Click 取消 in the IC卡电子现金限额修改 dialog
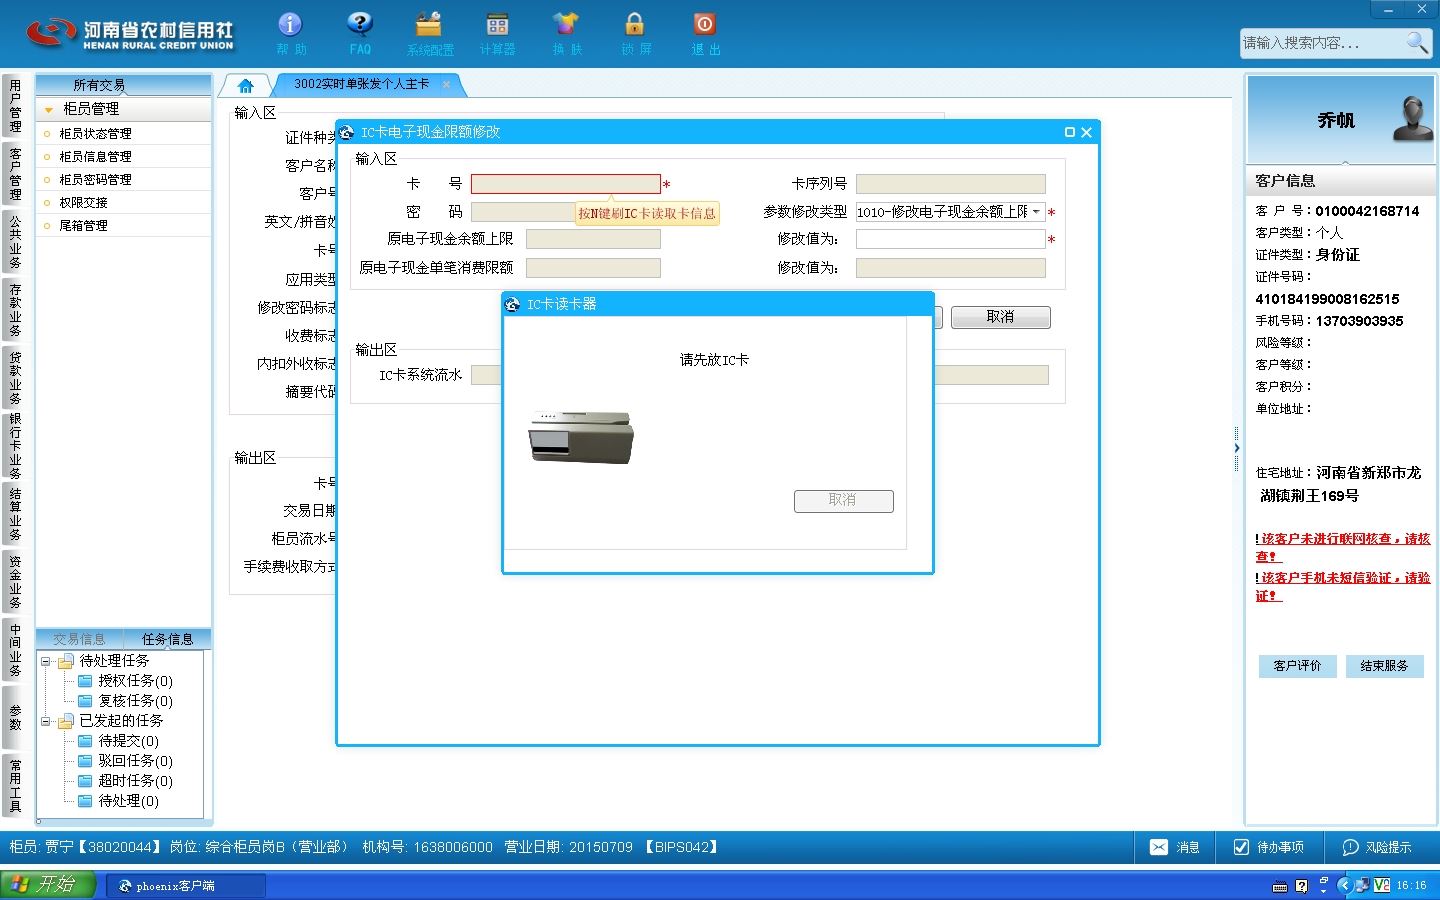The image size is (1440, 900). tap(1000, 317)
